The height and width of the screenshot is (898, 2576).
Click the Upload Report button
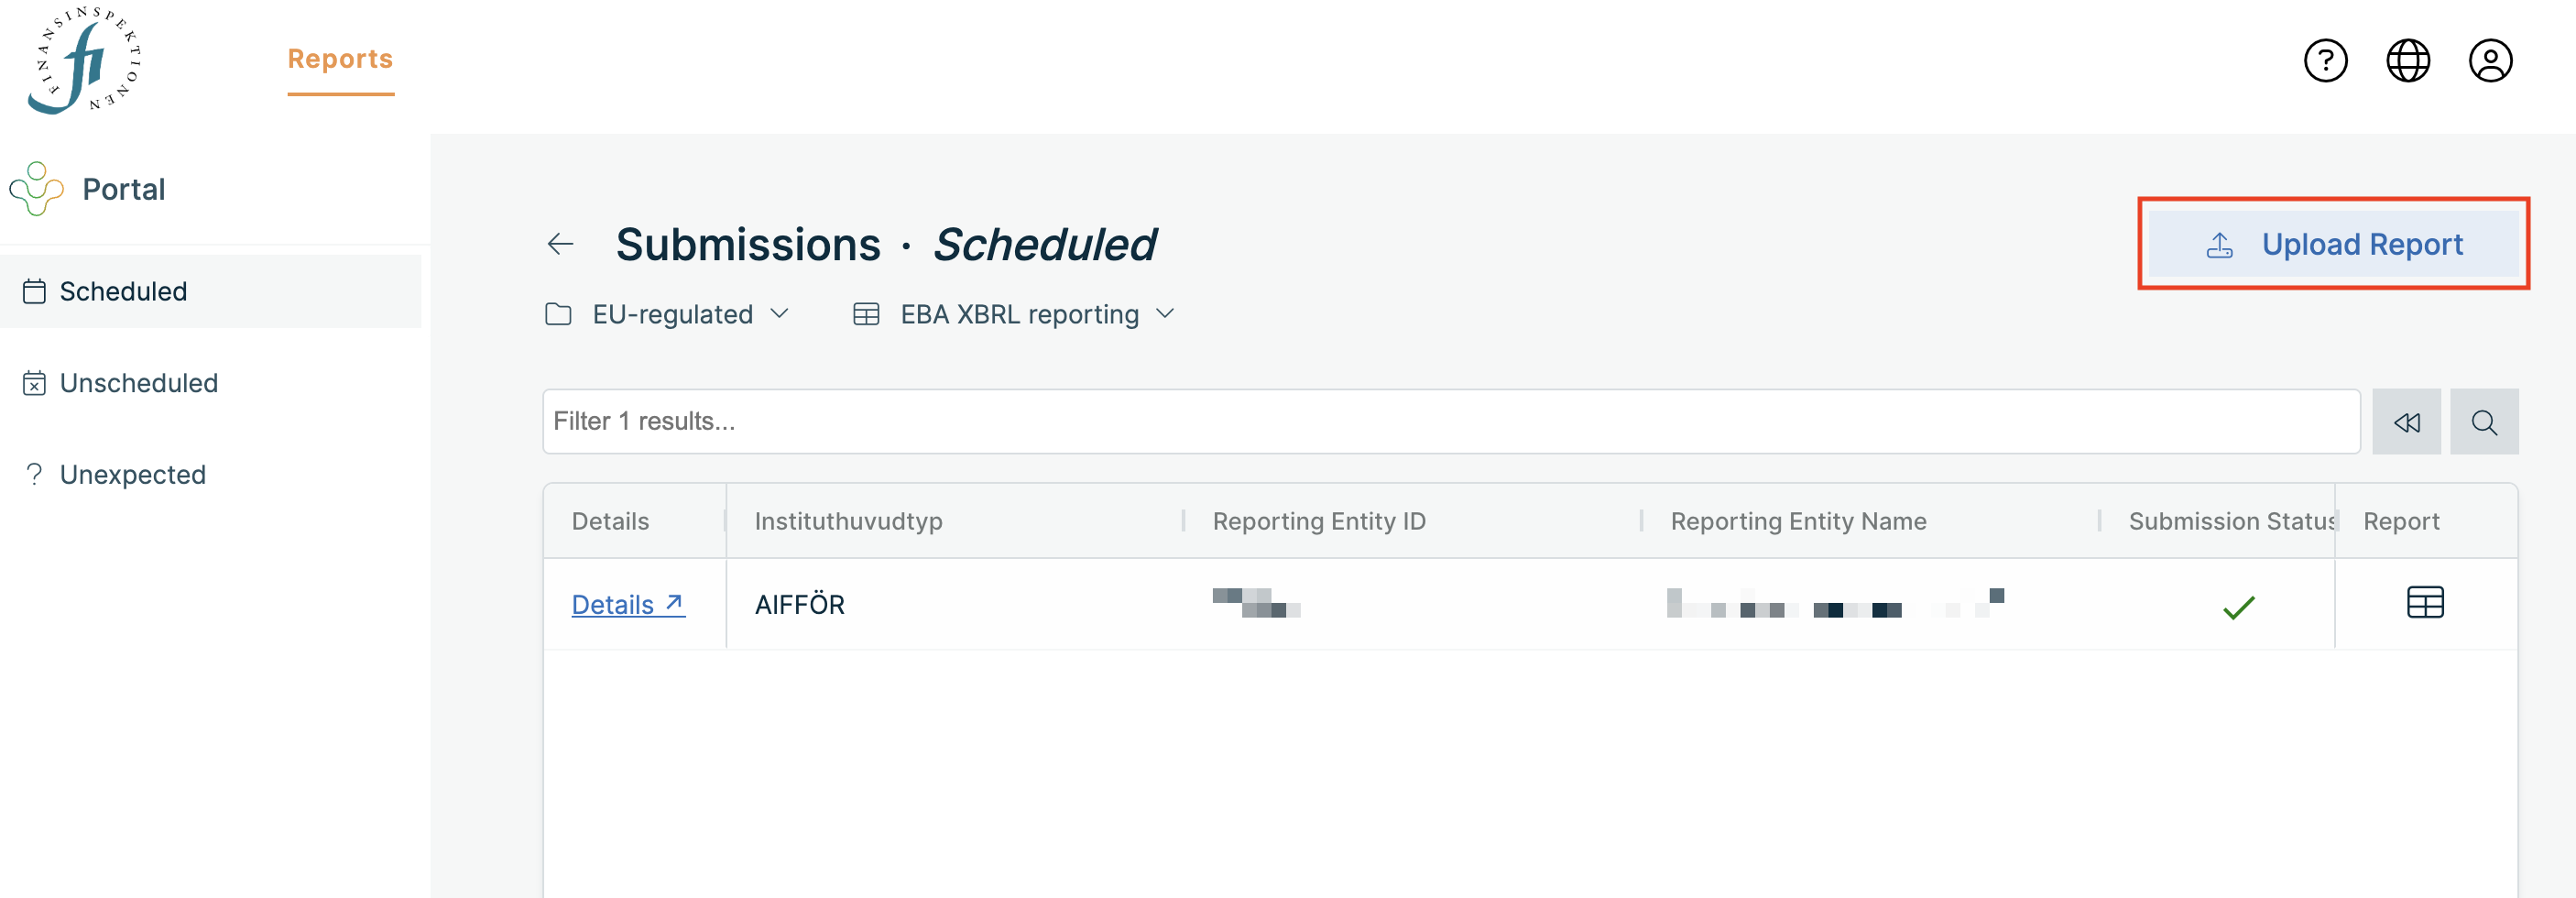tap(2333, 244)
